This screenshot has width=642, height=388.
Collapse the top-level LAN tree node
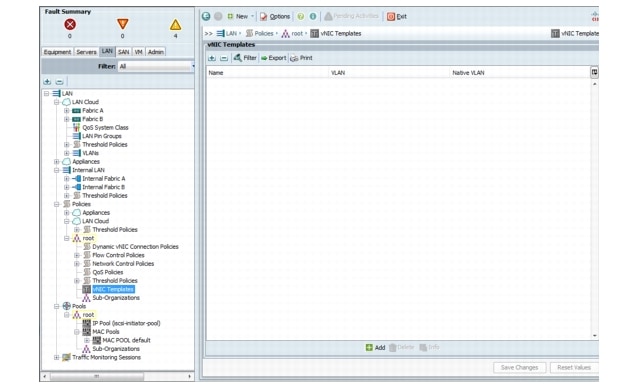point(47,94)
